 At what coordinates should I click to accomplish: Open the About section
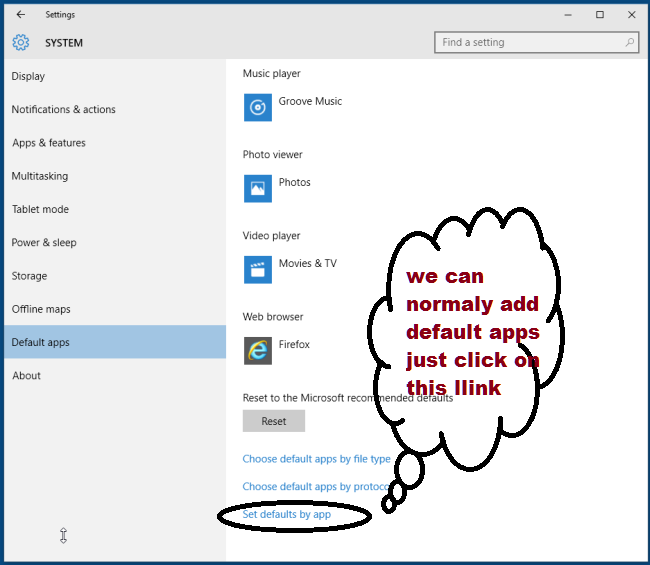(x=115, y=376)
